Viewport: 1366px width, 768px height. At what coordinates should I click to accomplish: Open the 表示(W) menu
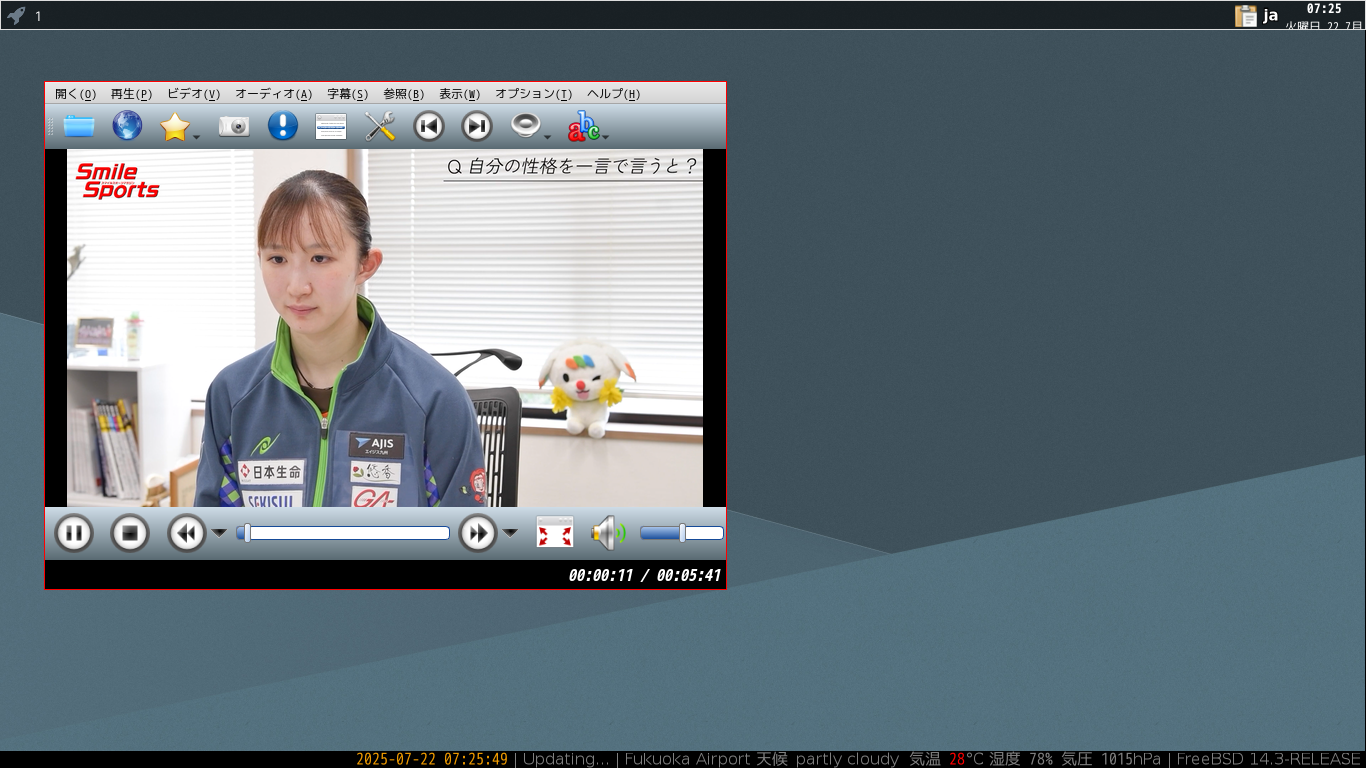[x=460, y=94]
